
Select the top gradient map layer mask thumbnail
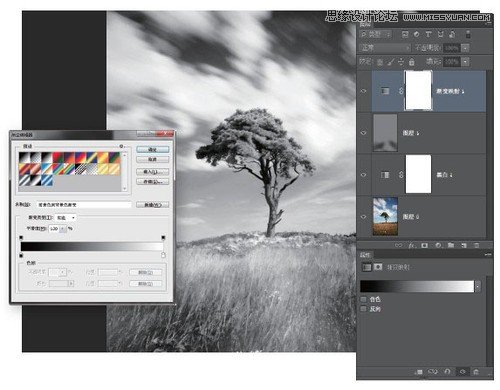pyautogui.click(x=418, y=90)
